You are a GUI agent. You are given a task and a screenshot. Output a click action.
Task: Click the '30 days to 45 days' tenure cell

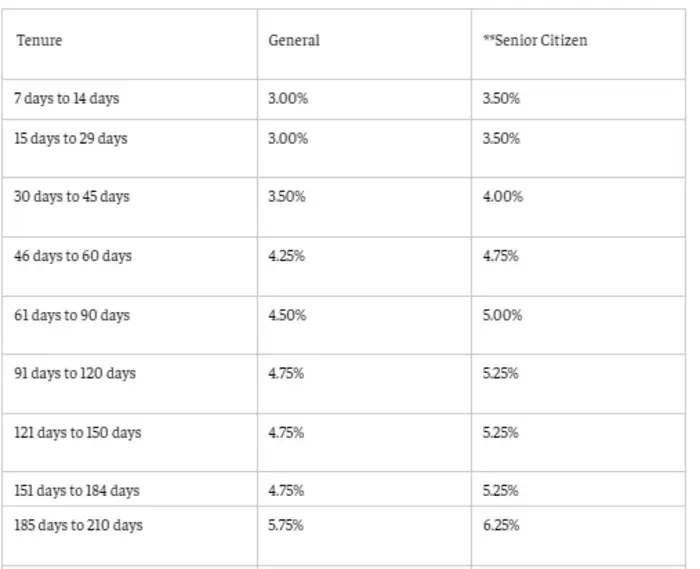pyautogui.click(x=71, y=197)
